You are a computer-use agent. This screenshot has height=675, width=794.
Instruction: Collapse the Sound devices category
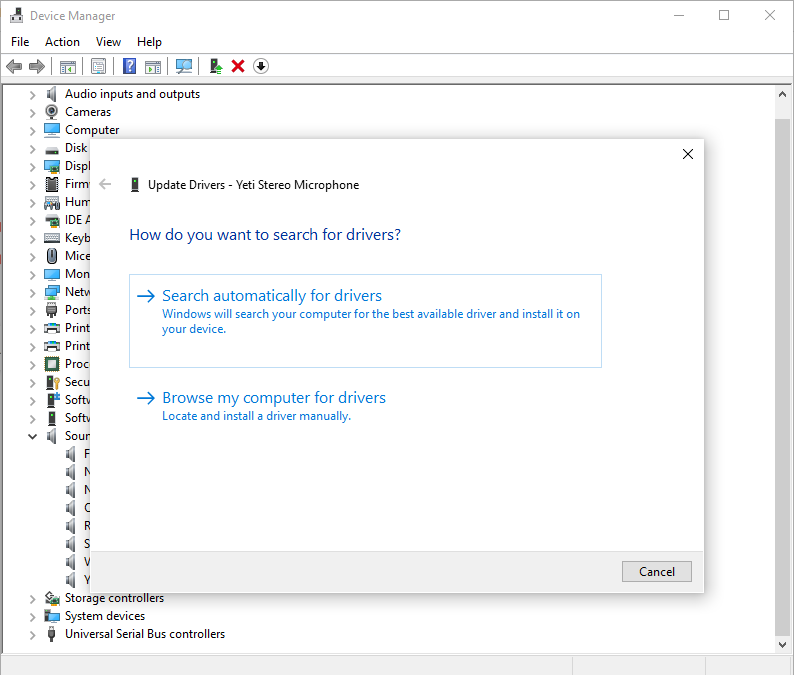tap(33, 436)
